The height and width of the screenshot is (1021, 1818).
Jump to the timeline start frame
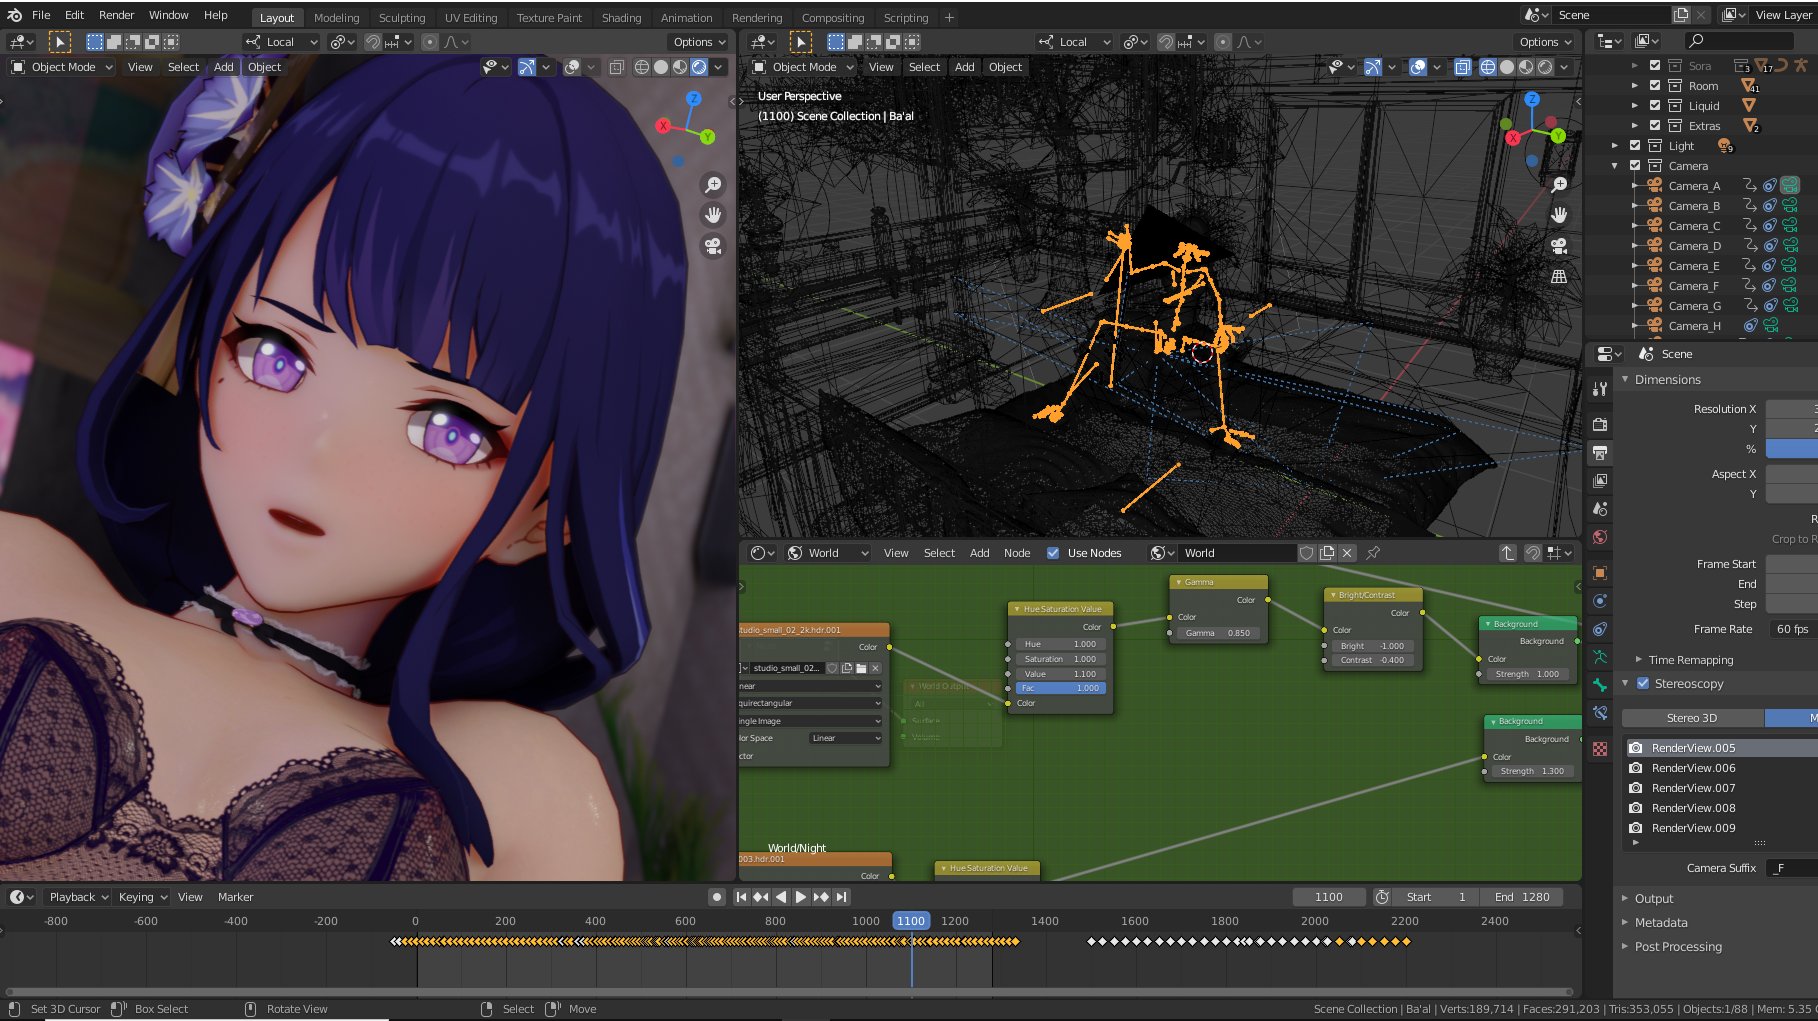(x=741, y=897)
